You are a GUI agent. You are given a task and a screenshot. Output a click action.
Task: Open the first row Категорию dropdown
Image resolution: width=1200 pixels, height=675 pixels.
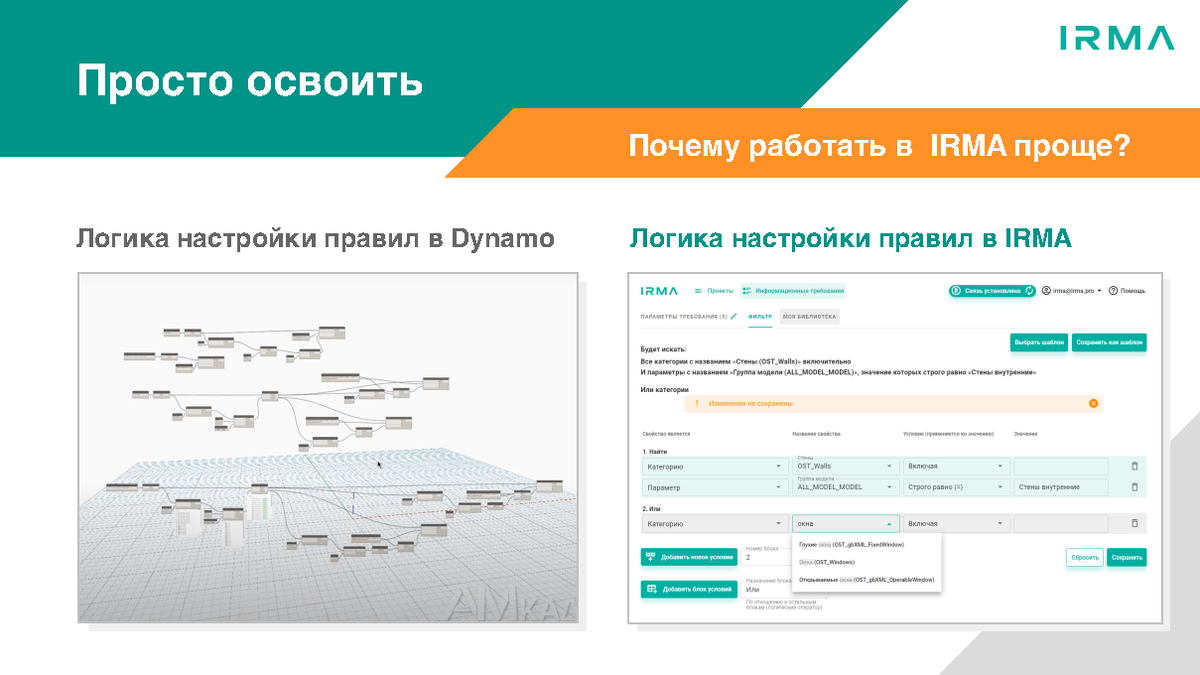coord(714,466)
